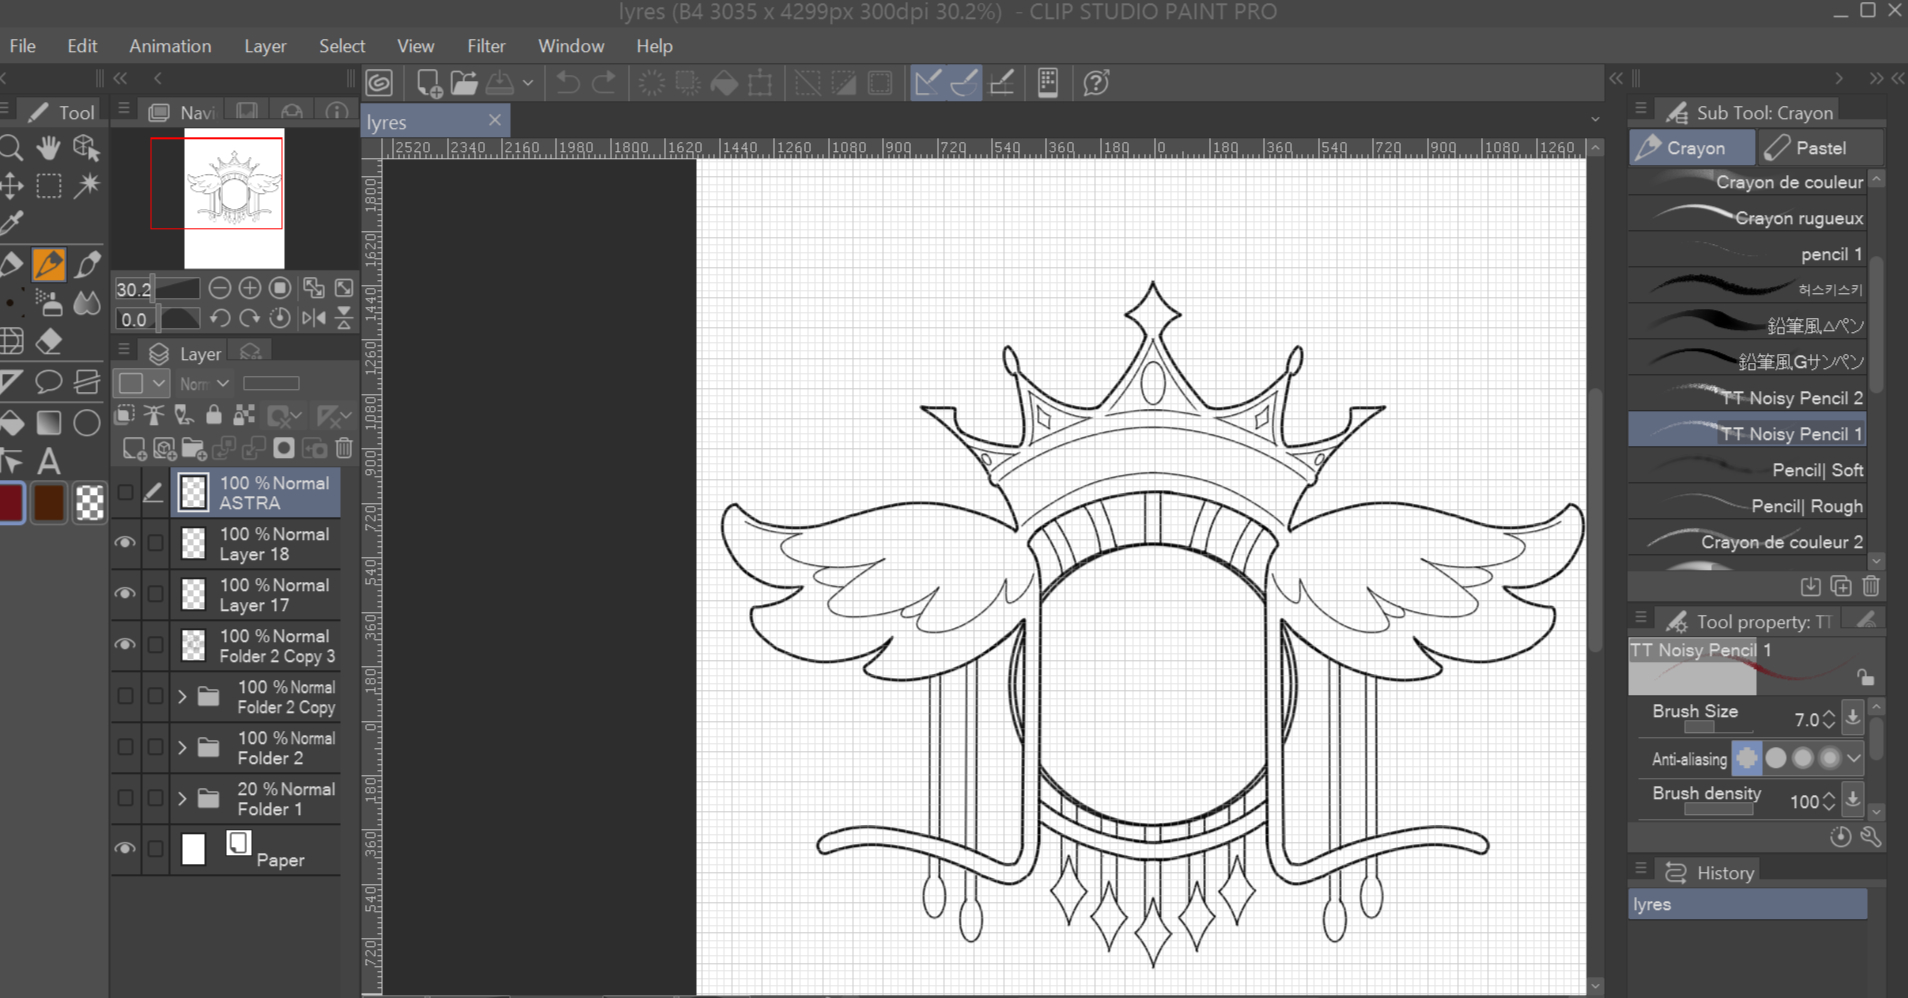The image size is (1908, 998).
Task: Open the layer blending mode dropdown
Action: click(204, 384)
